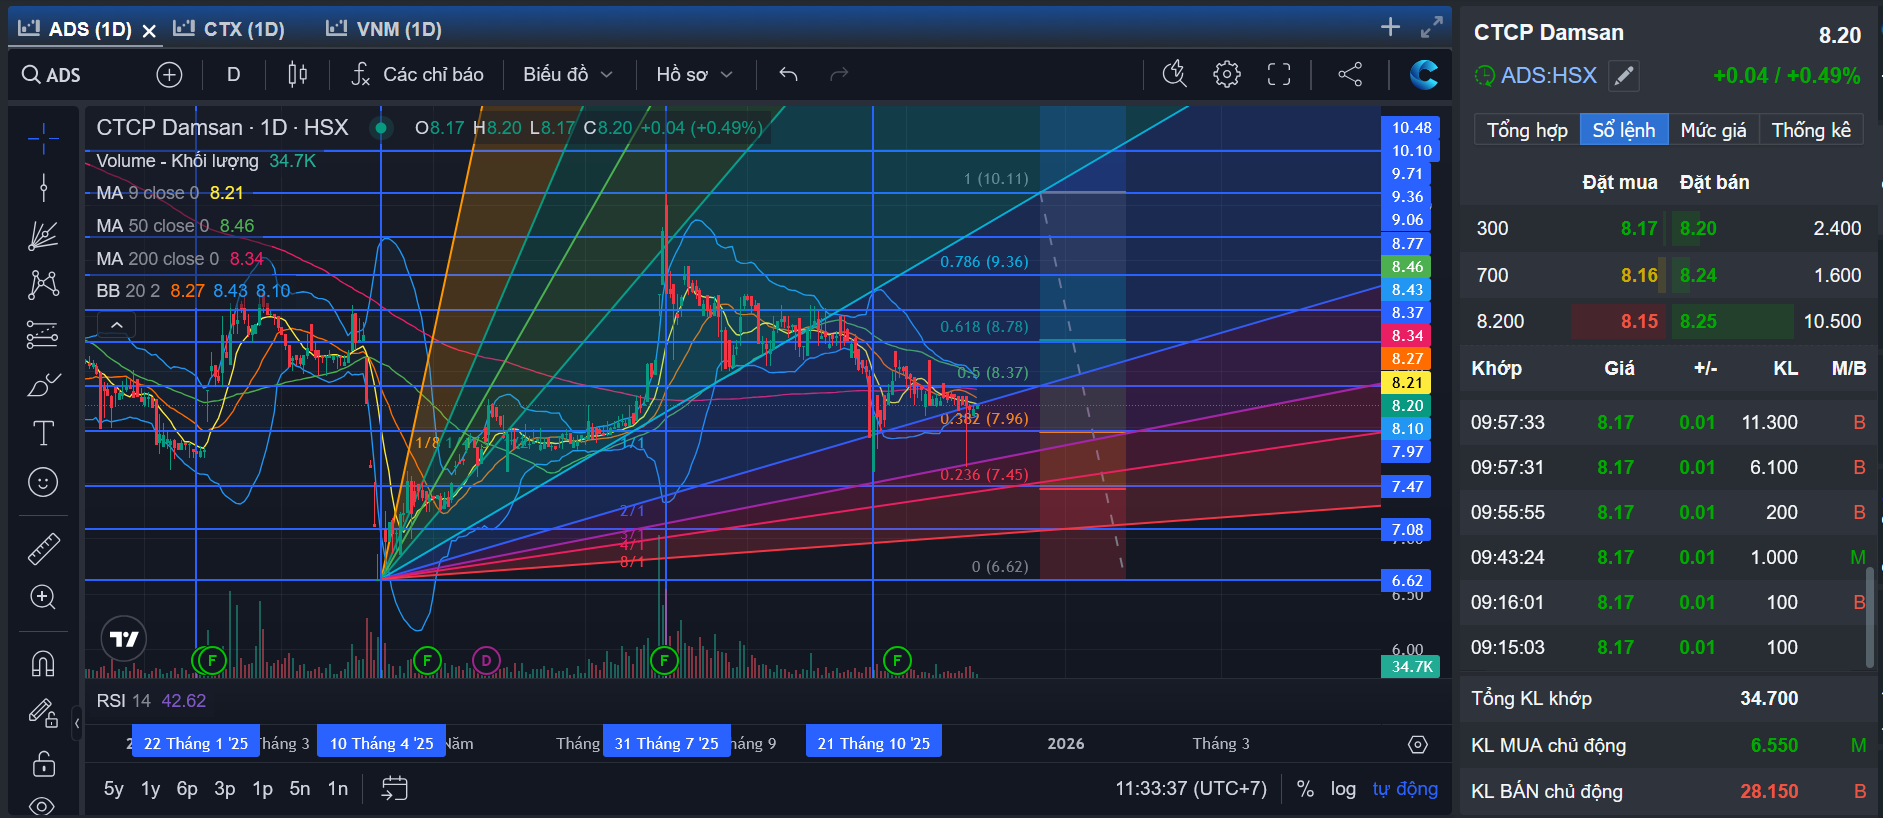Viewport: 1883px width, 818px height.
Task: Open the go-to-date calendar icon
Action: (395, 789)
